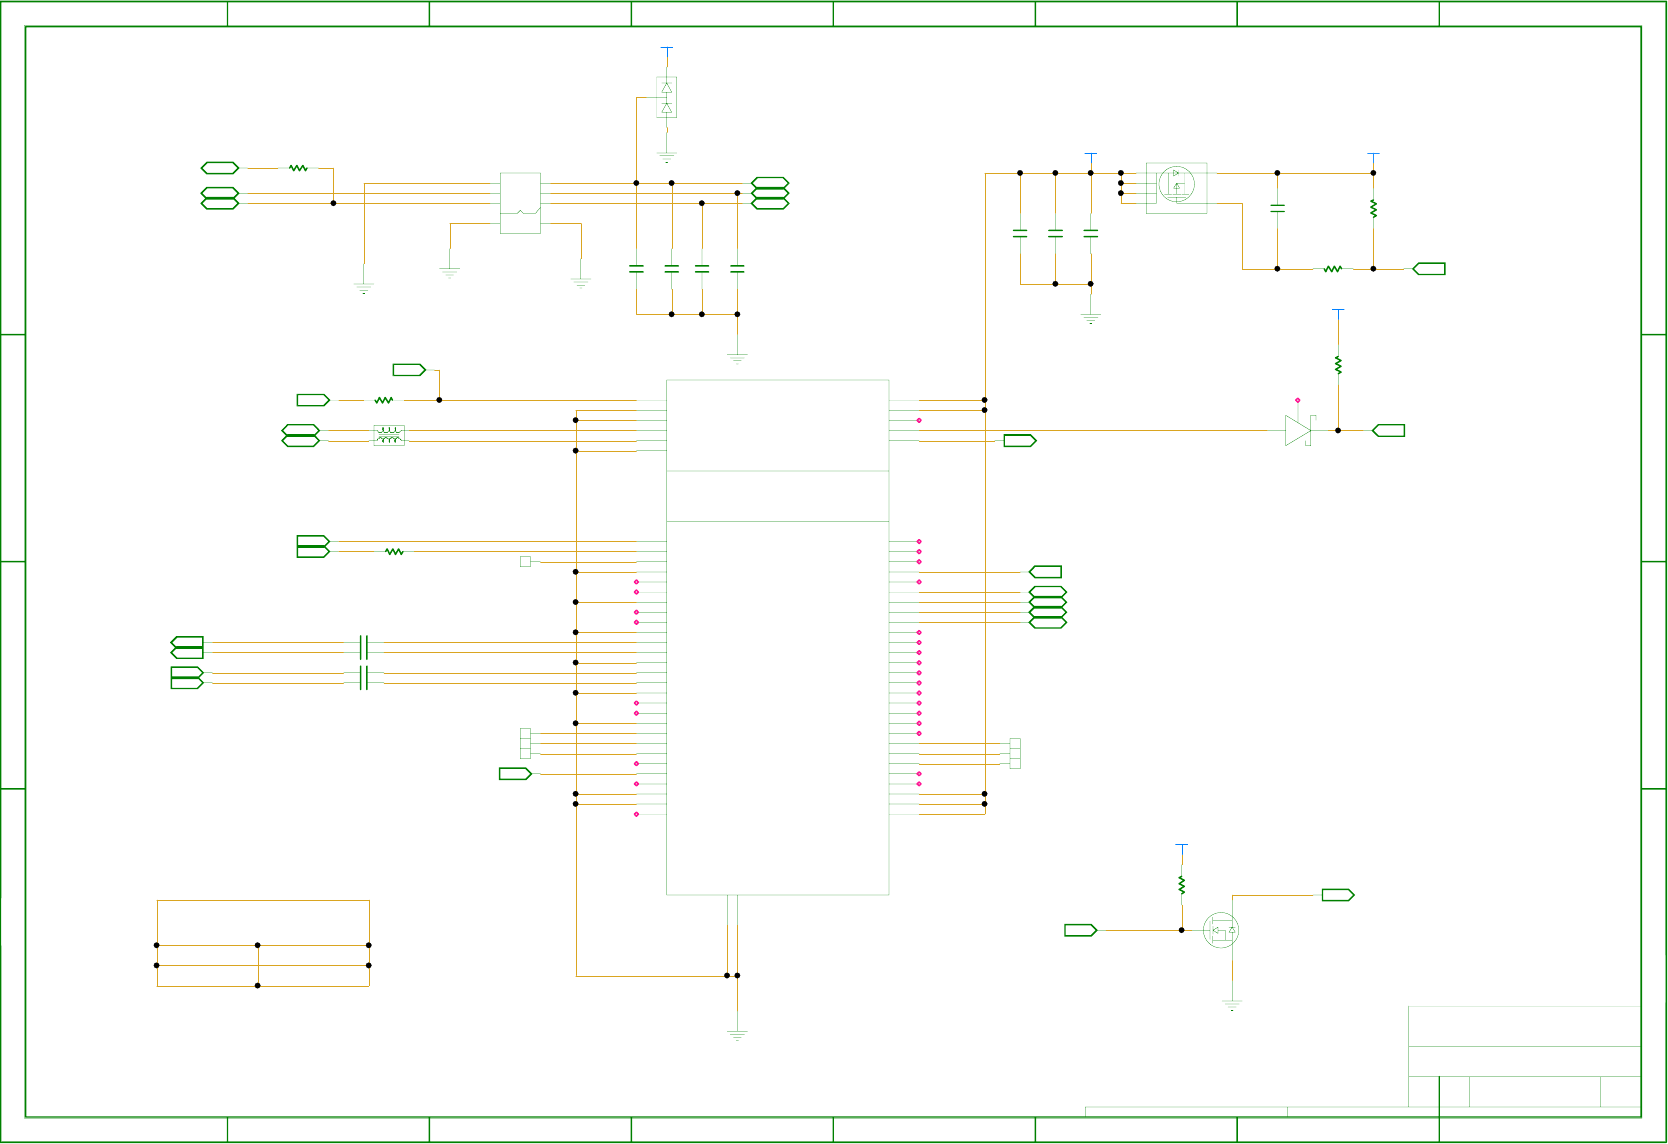Select the single port above four stacked hexagonal ports

1045,572
